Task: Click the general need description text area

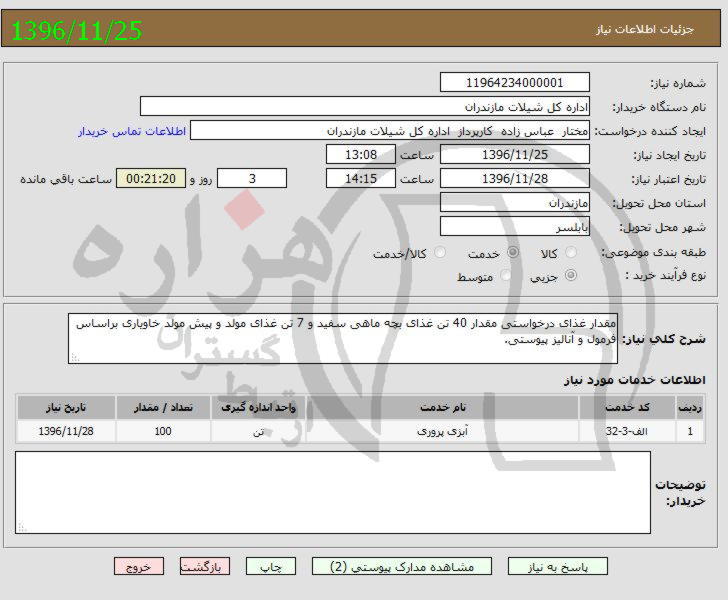Action: click(x=343, y=339)
